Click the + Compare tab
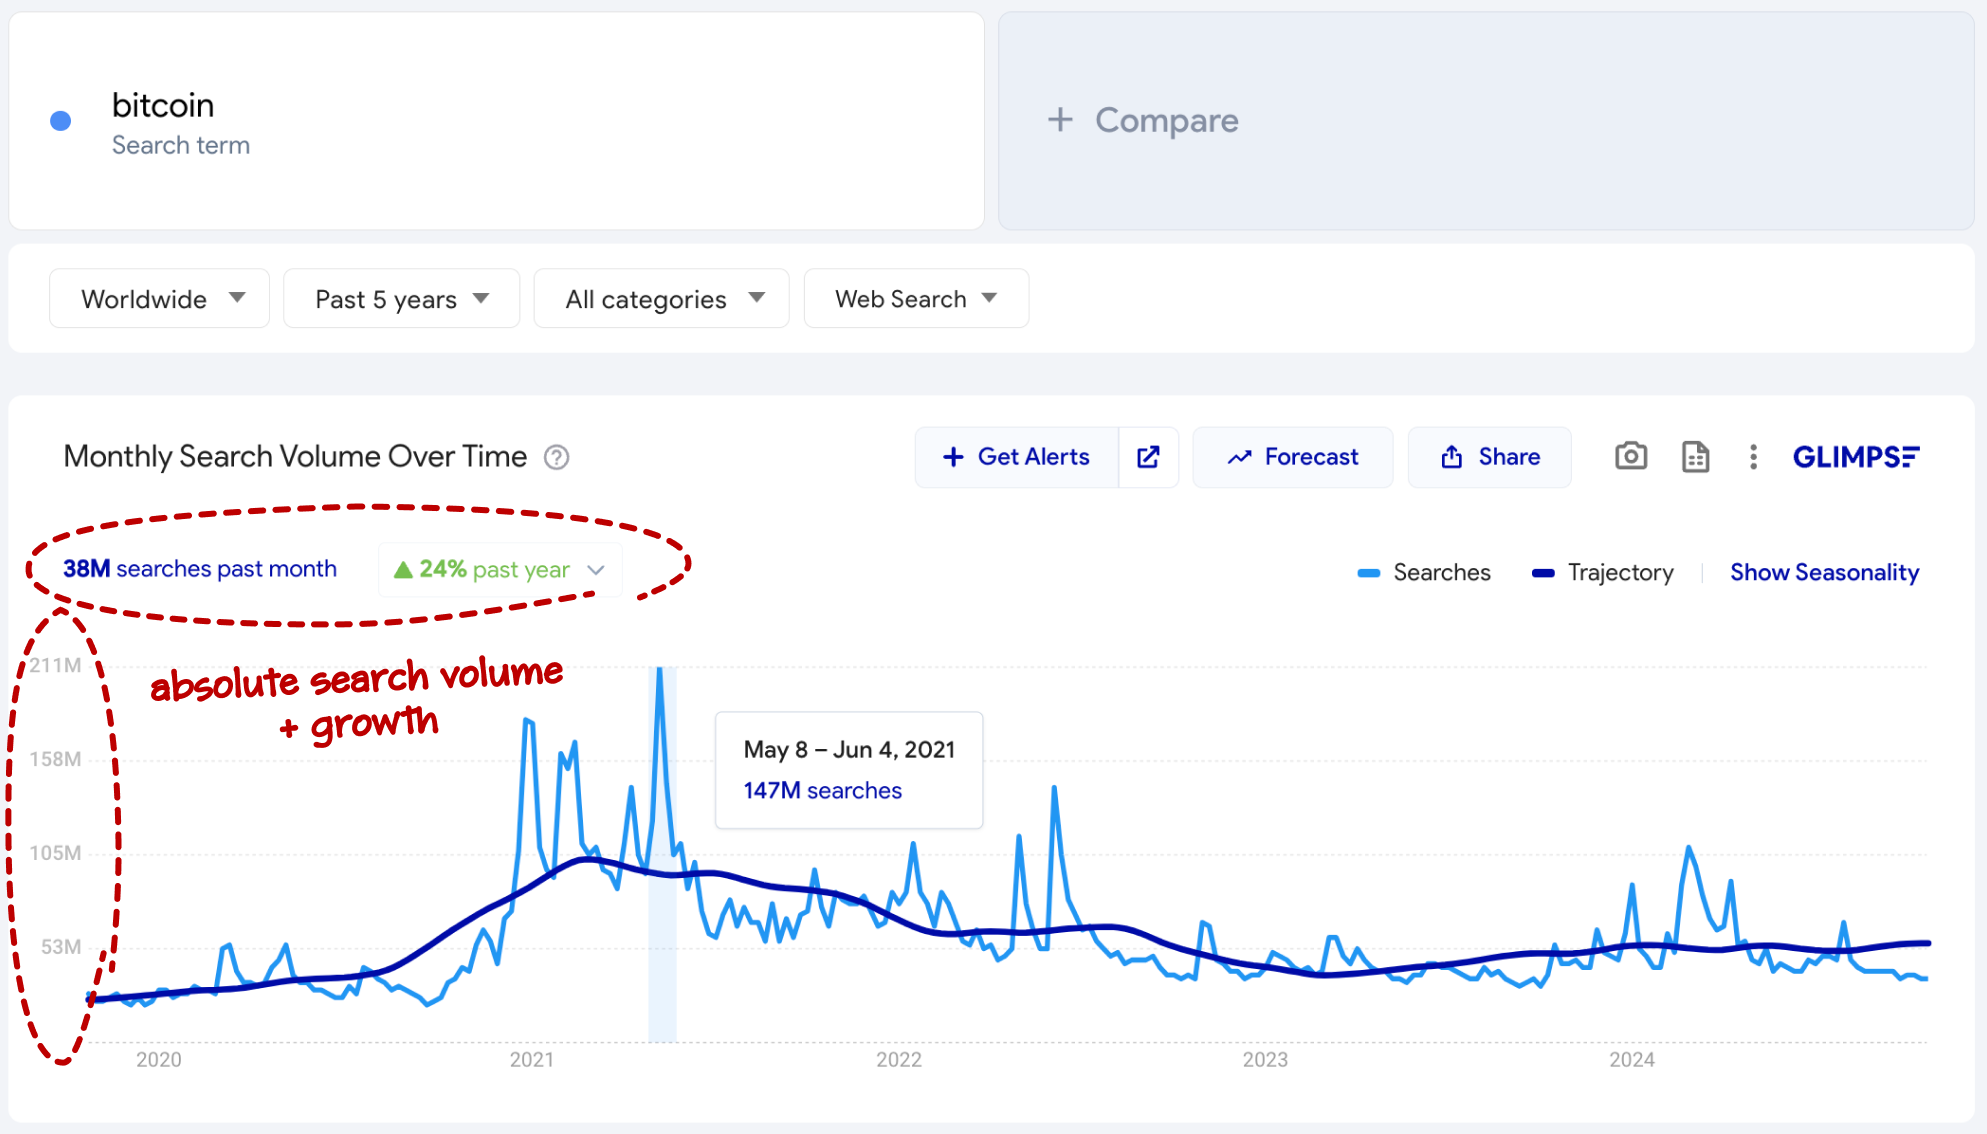Viewport: 1987px width, 1134px height. 1146,120
